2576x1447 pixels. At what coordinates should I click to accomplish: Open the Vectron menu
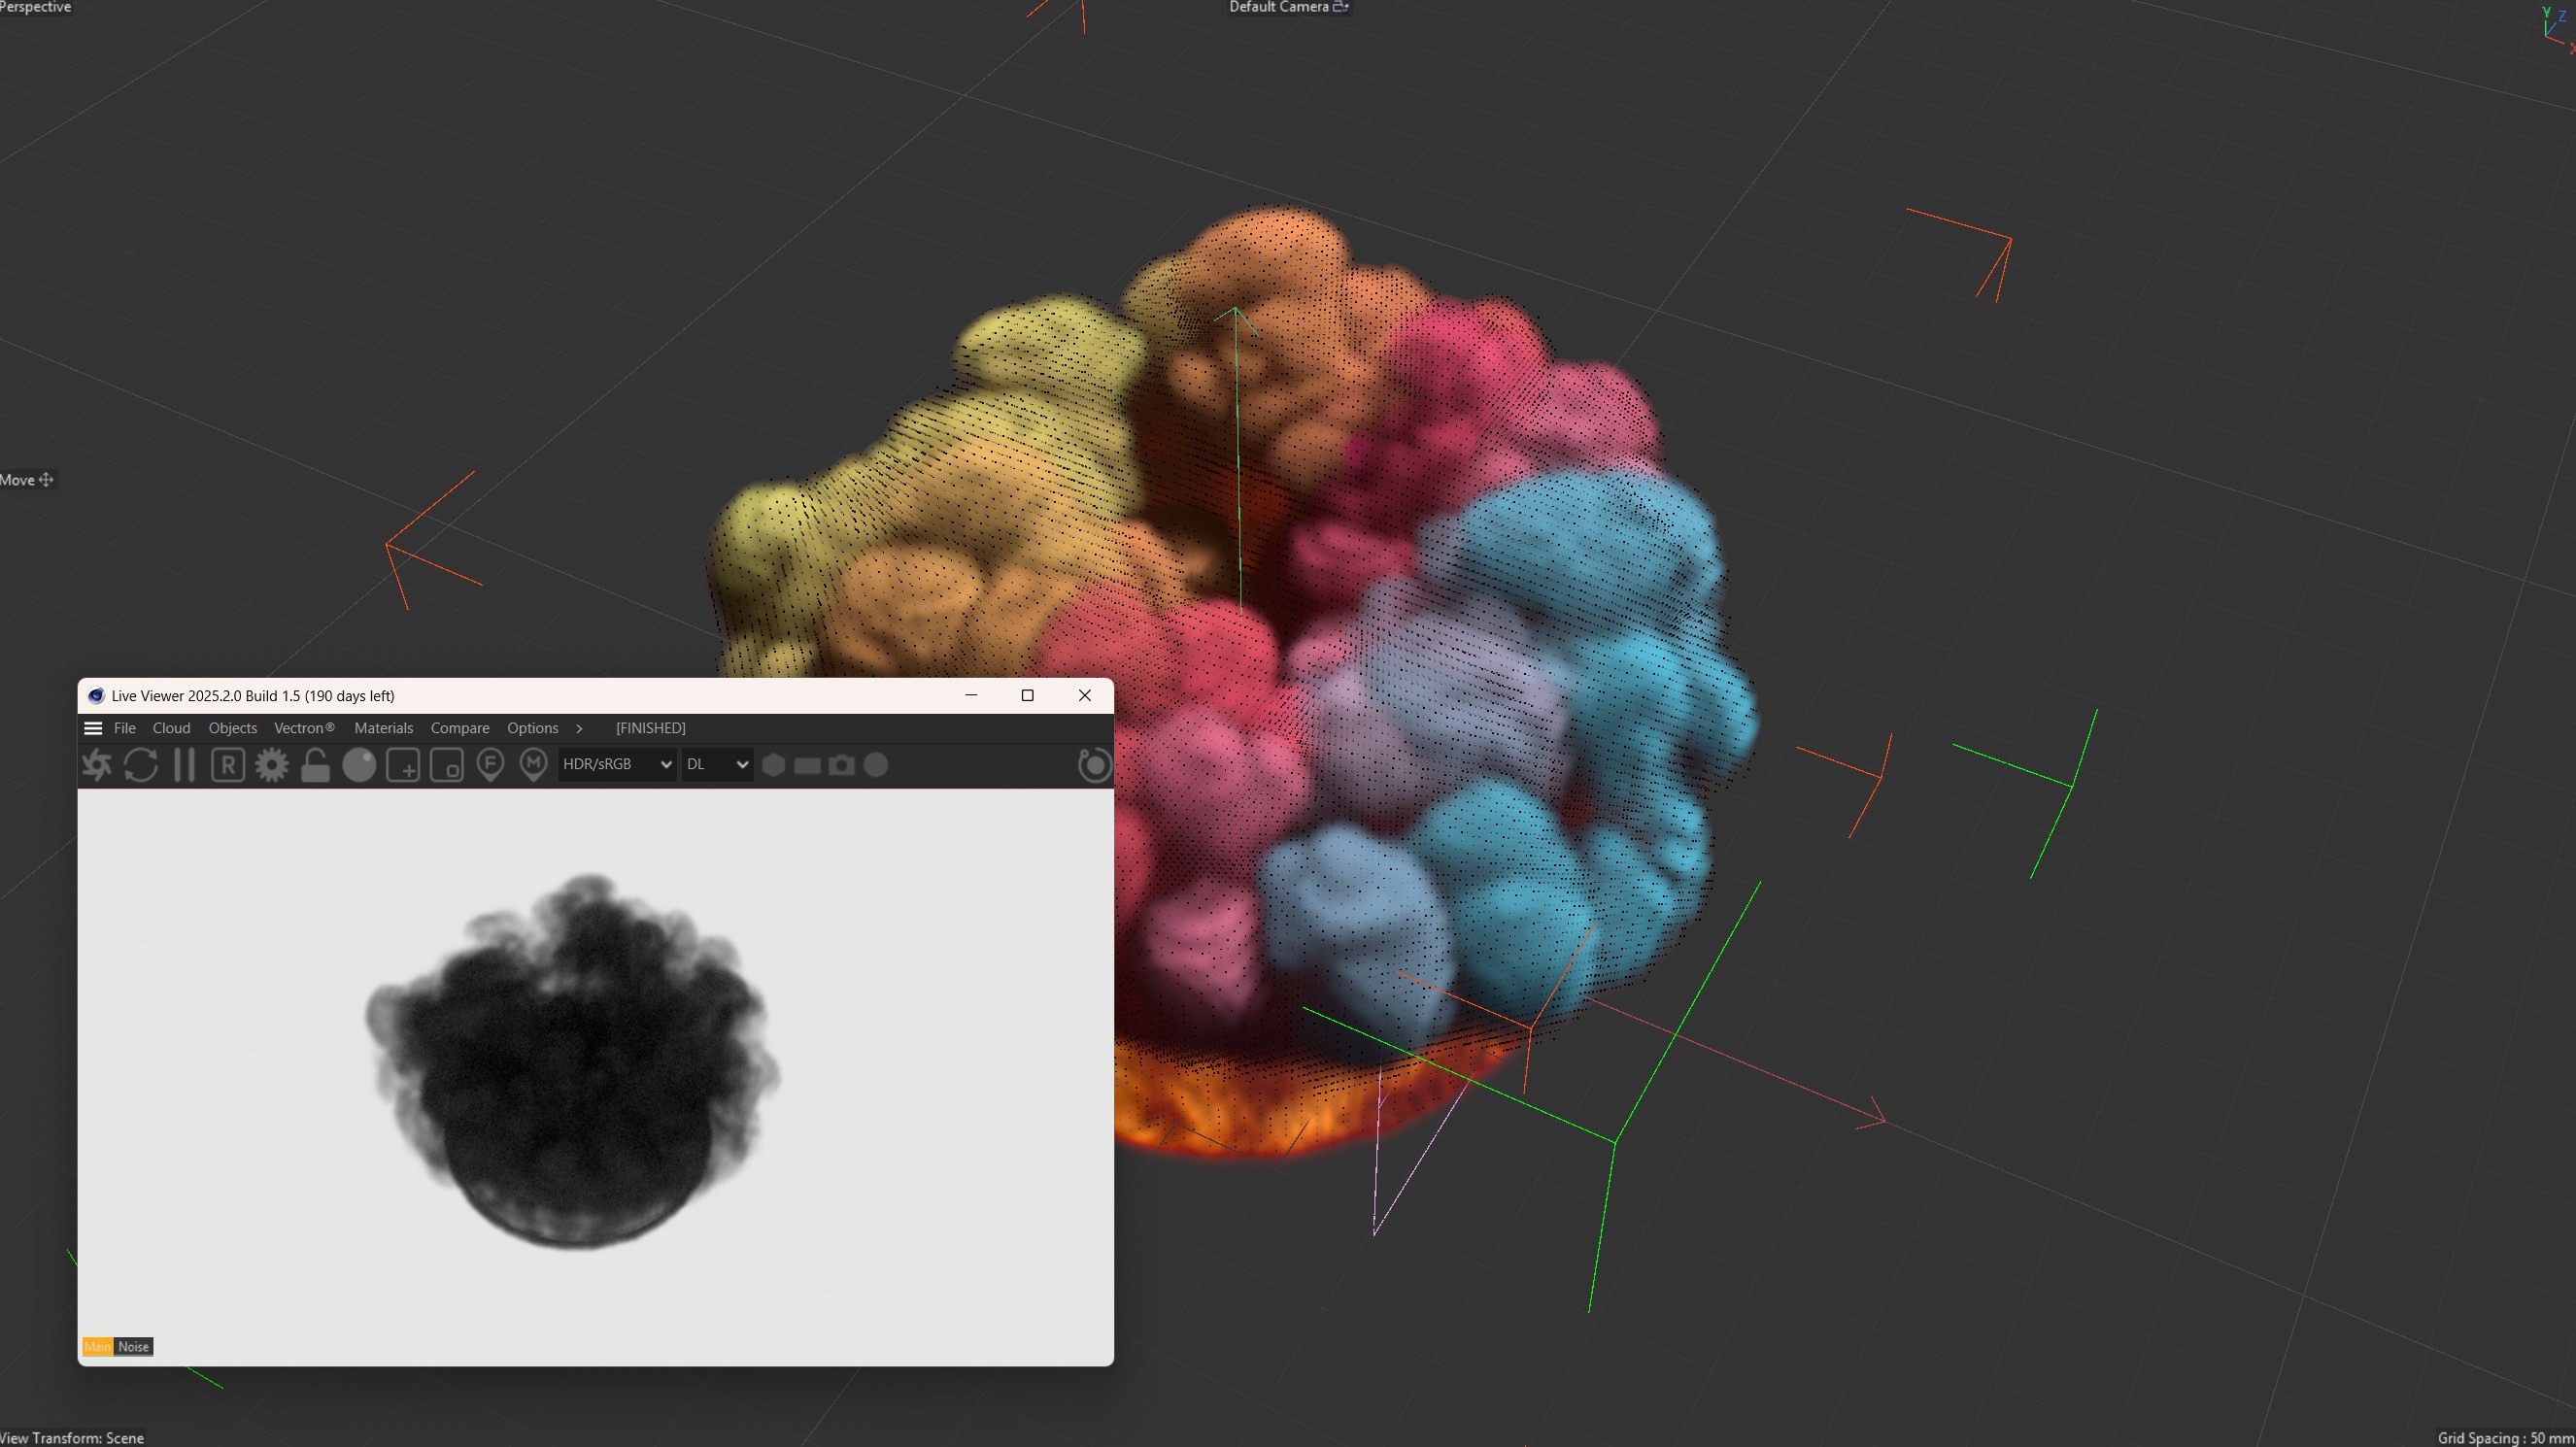tap(304, 728)
